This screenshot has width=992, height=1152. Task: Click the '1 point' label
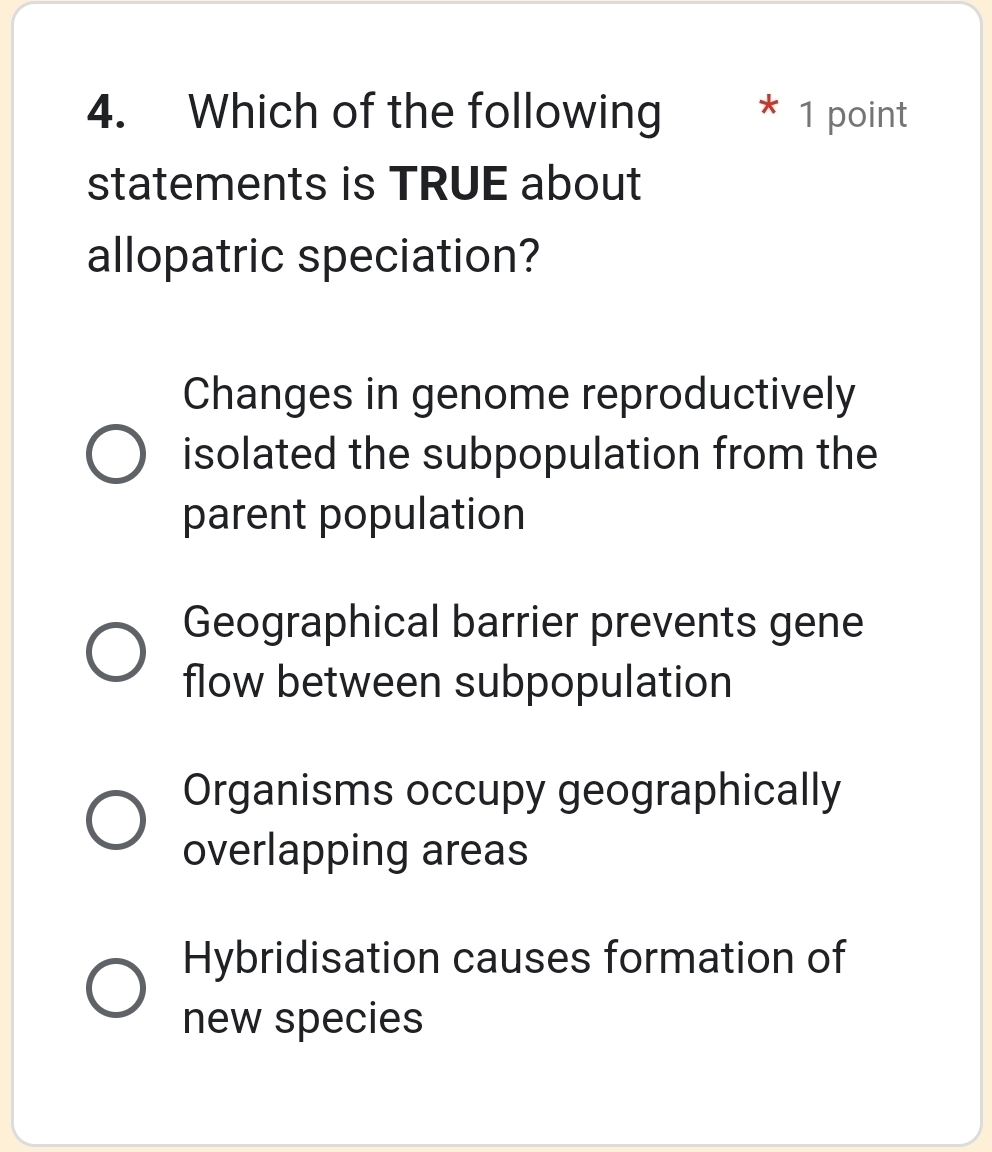pyautogui.click(x=851, y=115)
